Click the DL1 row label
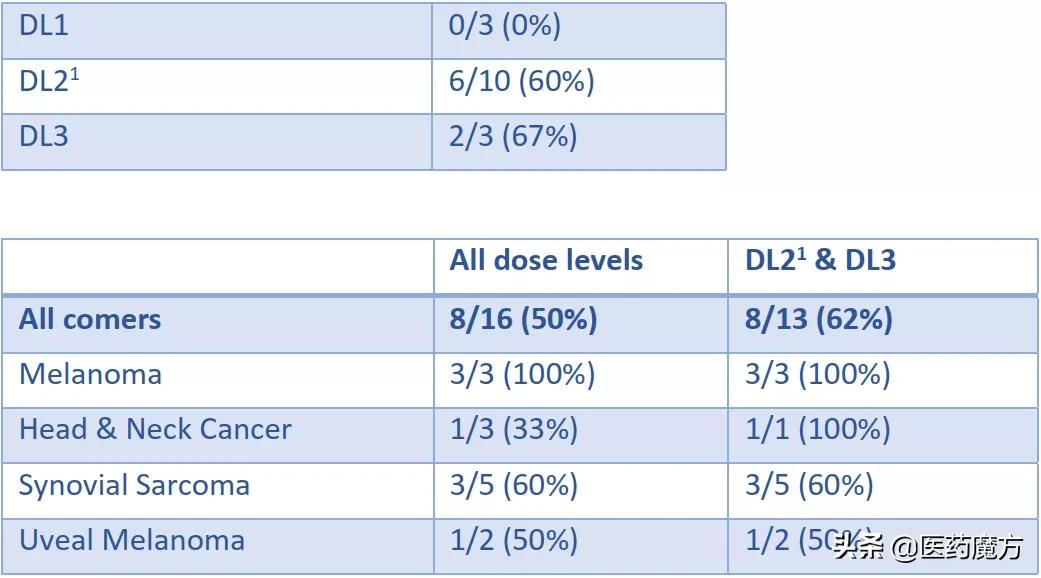1041x578 pixels. point(44,26)
